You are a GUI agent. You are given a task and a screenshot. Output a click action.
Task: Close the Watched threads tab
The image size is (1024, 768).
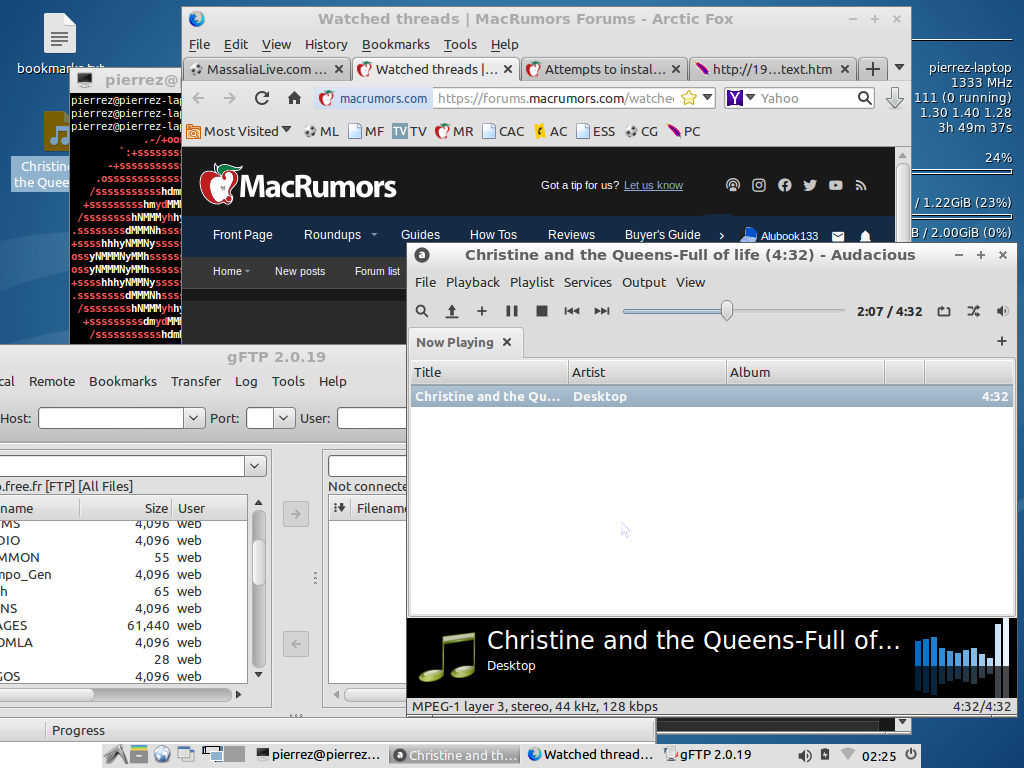[507, 69]
